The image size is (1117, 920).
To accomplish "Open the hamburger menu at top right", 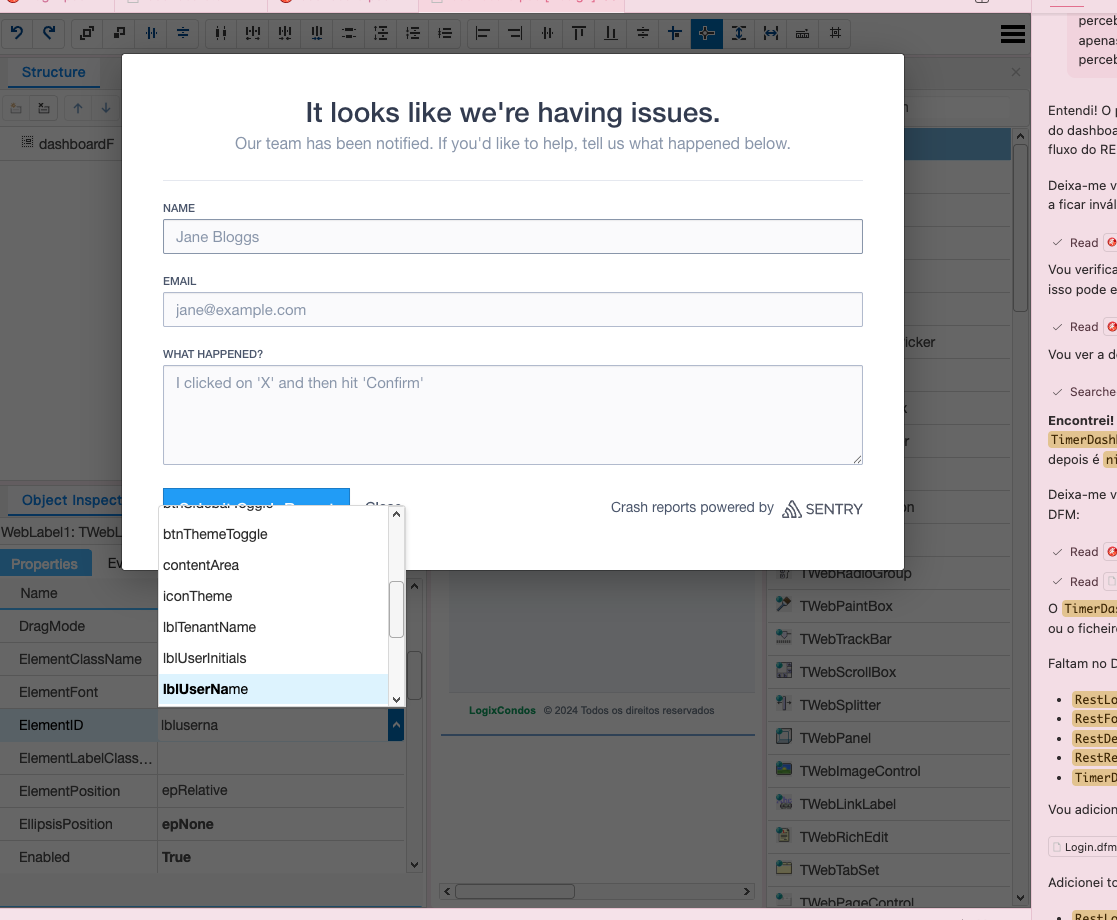I will [x=1012, y=33].
